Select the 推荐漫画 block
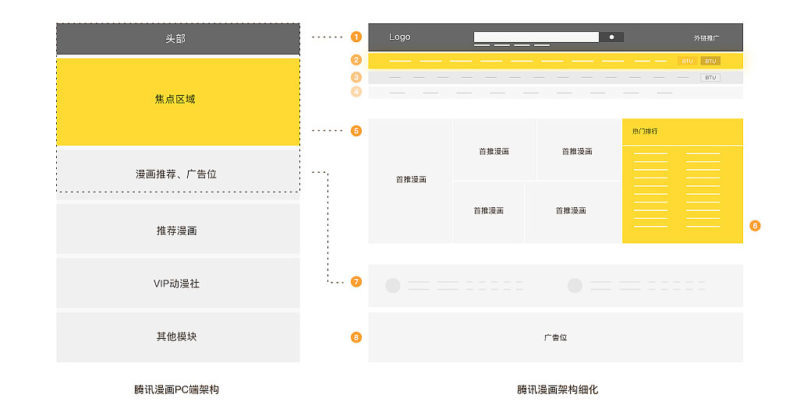The height and width of the screenshot is (419, 800). [178, 229]
